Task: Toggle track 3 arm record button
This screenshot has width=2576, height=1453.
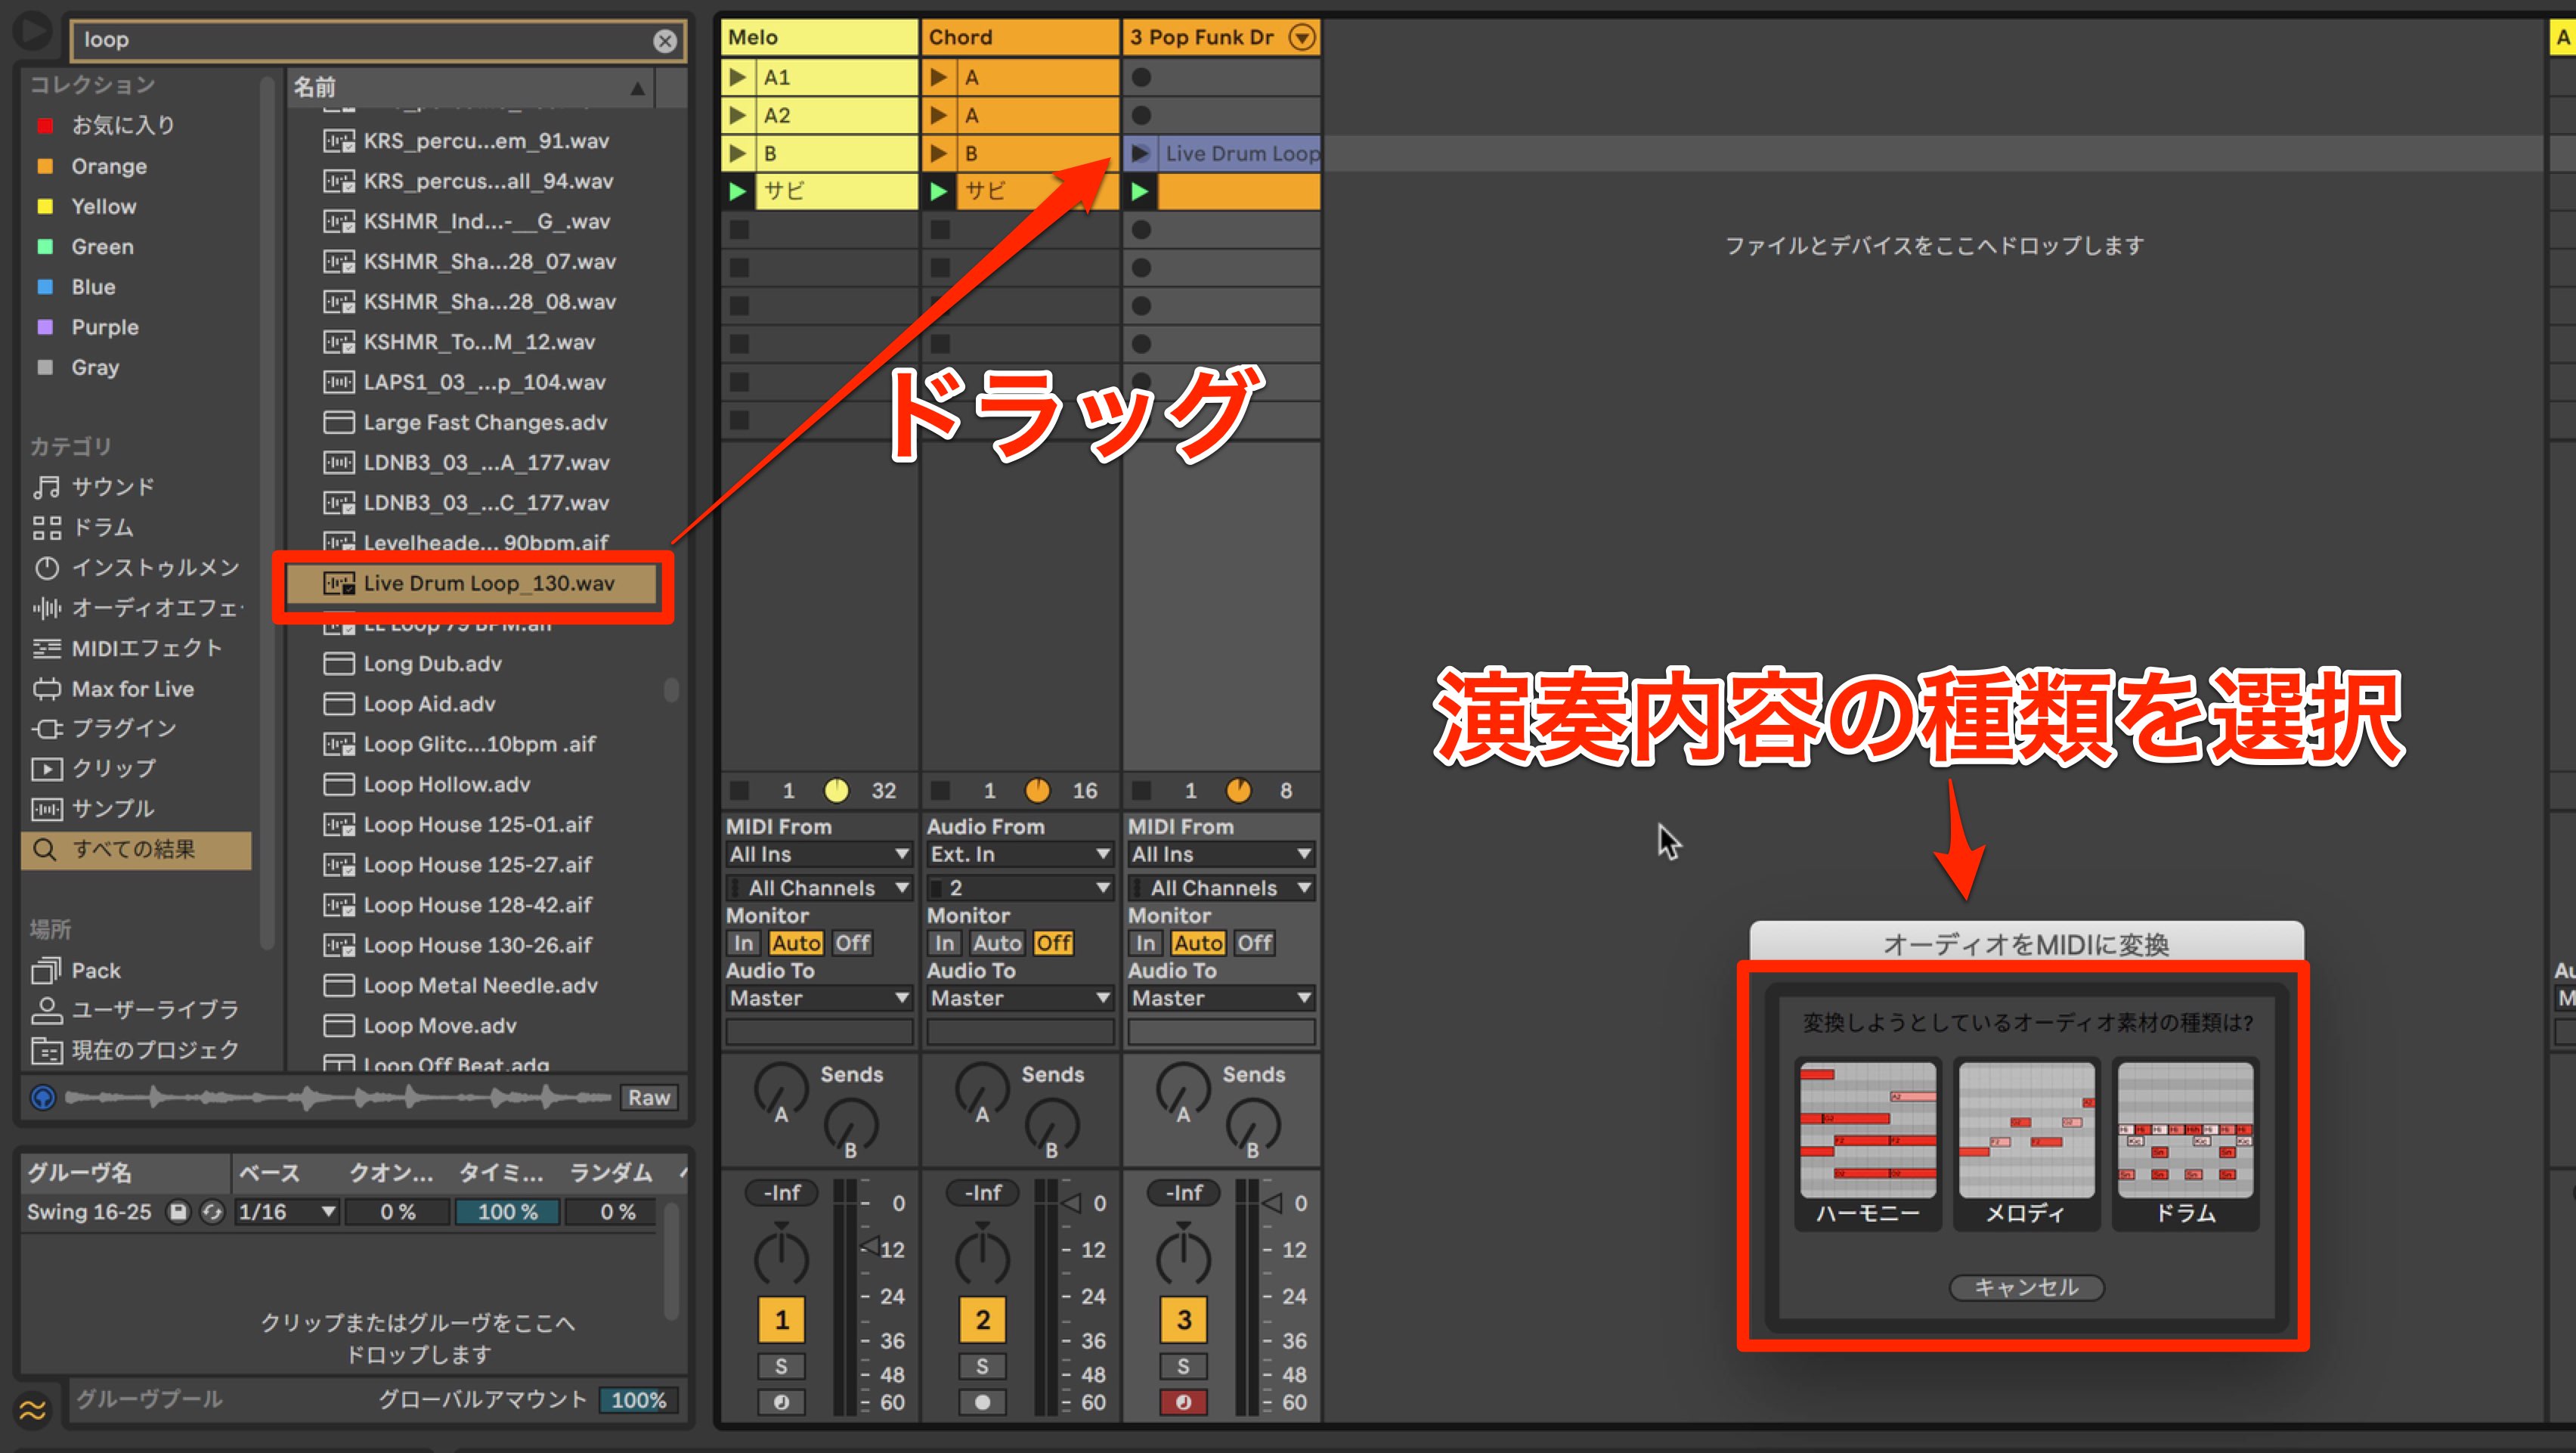Action: (1183, 1401)
